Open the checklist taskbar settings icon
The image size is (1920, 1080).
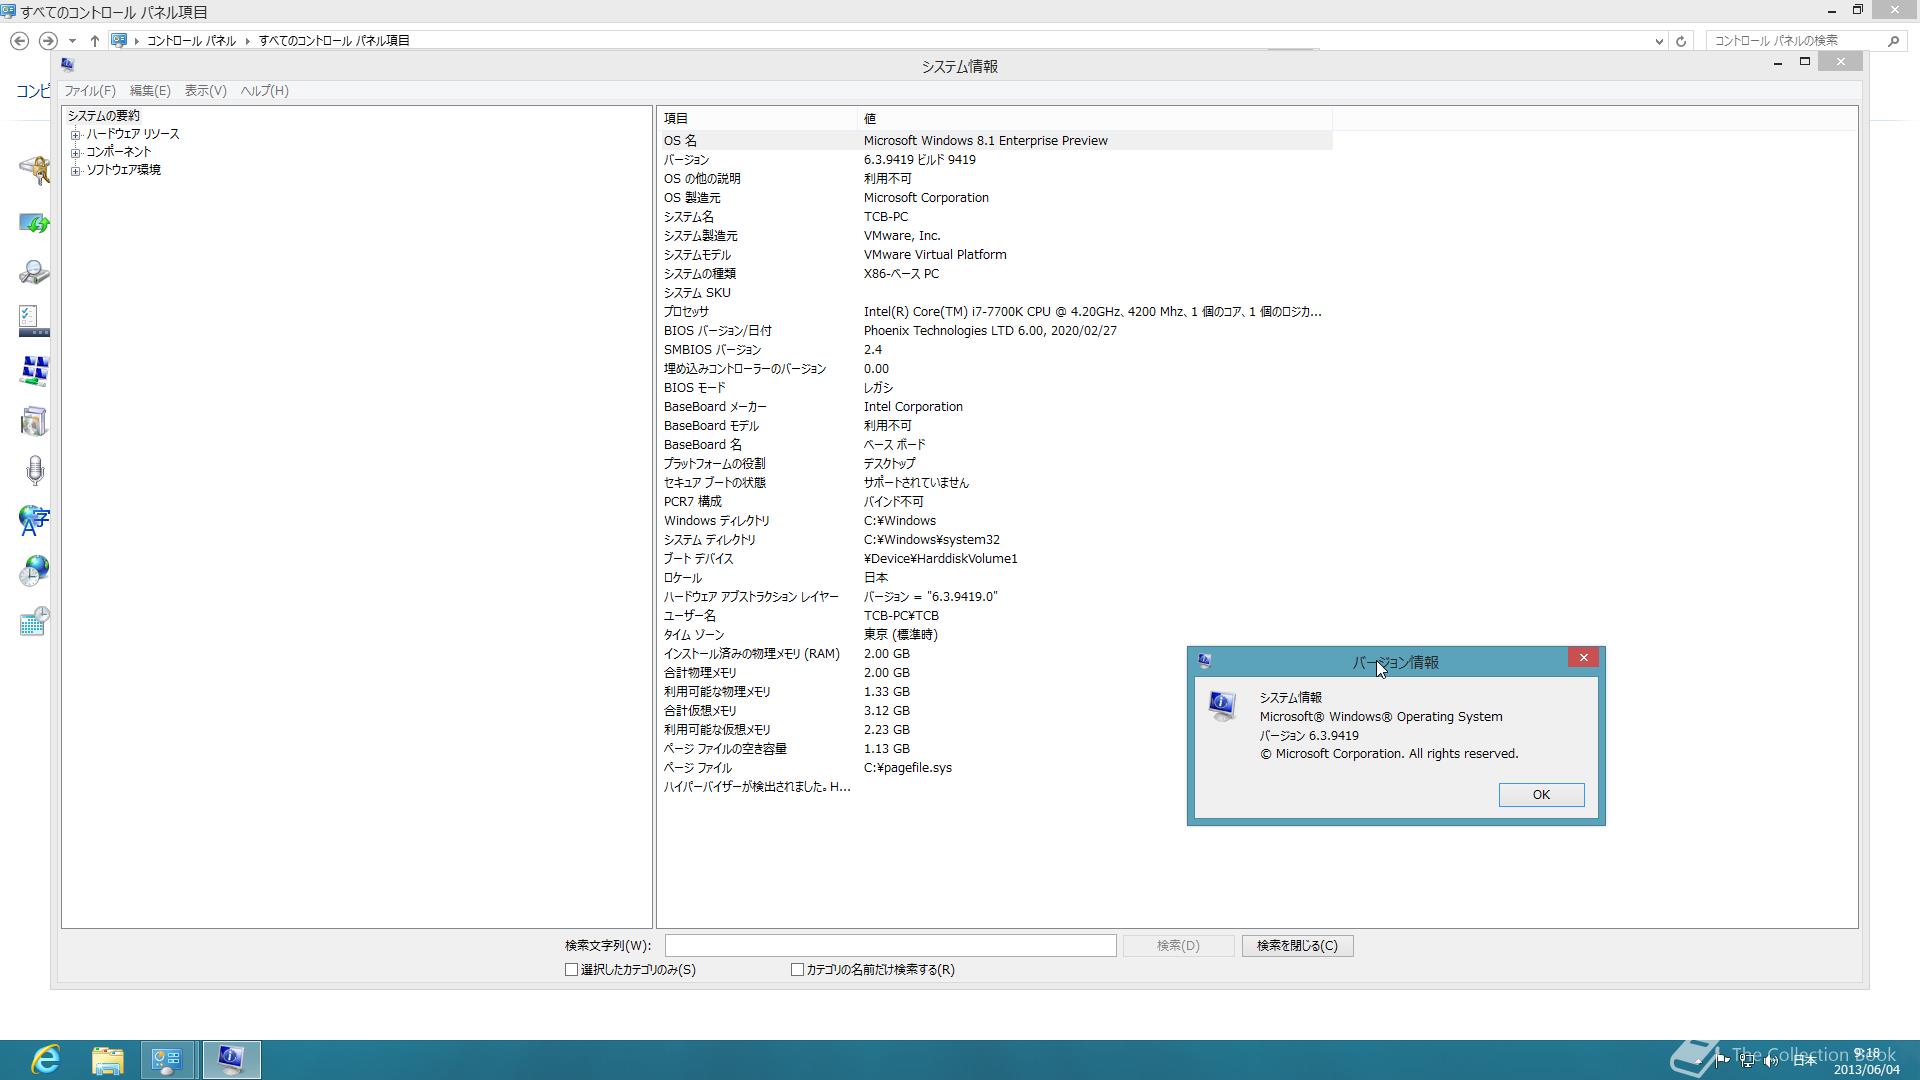(x=34, y=321)
